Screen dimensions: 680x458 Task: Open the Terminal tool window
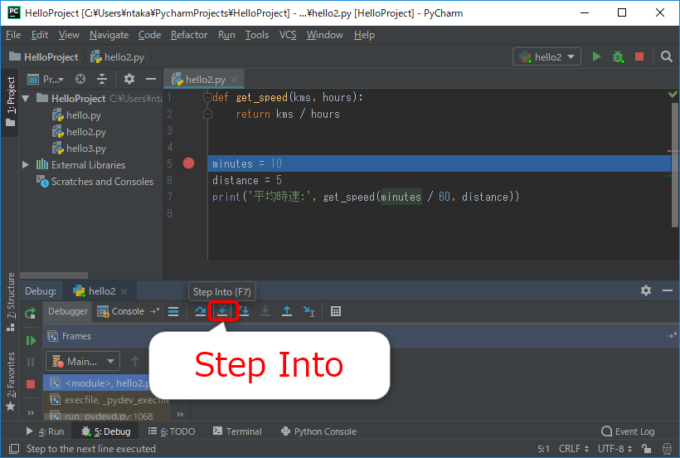[237, 432]
